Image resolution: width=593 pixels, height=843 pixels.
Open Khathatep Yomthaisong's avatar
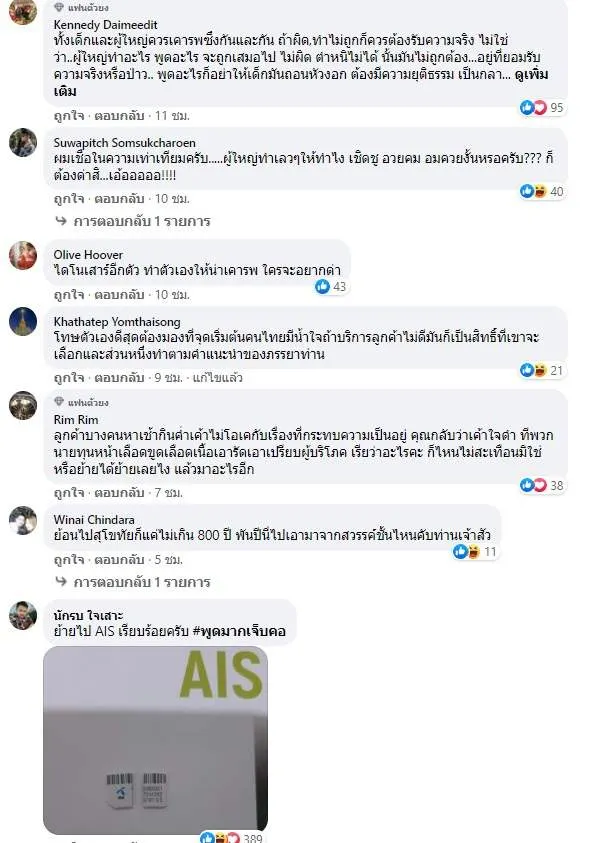(23, 322)
